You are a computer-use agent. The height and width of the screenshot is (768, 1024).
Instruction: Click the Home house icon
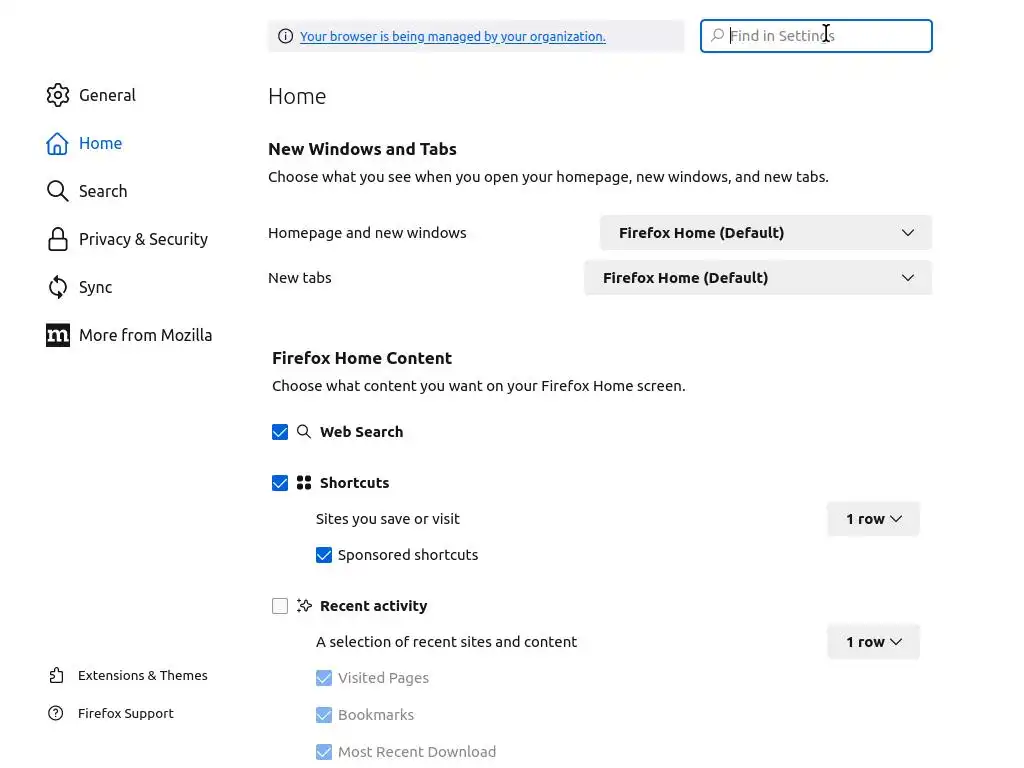(x=58, y=143)
